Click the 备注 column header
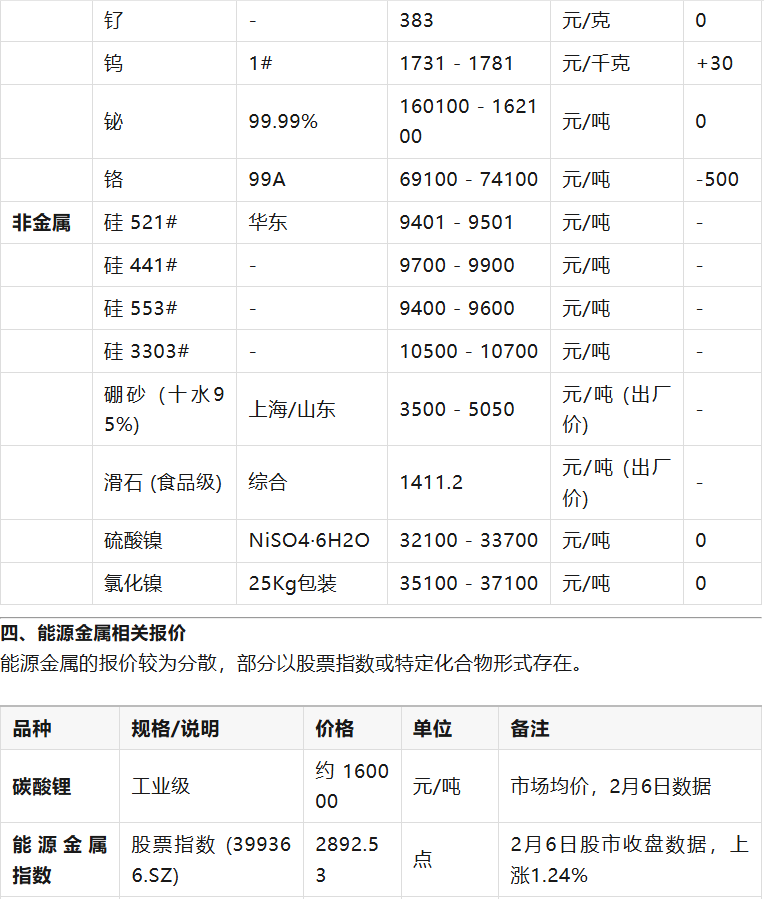764x899 pixels. click(530, 729)
